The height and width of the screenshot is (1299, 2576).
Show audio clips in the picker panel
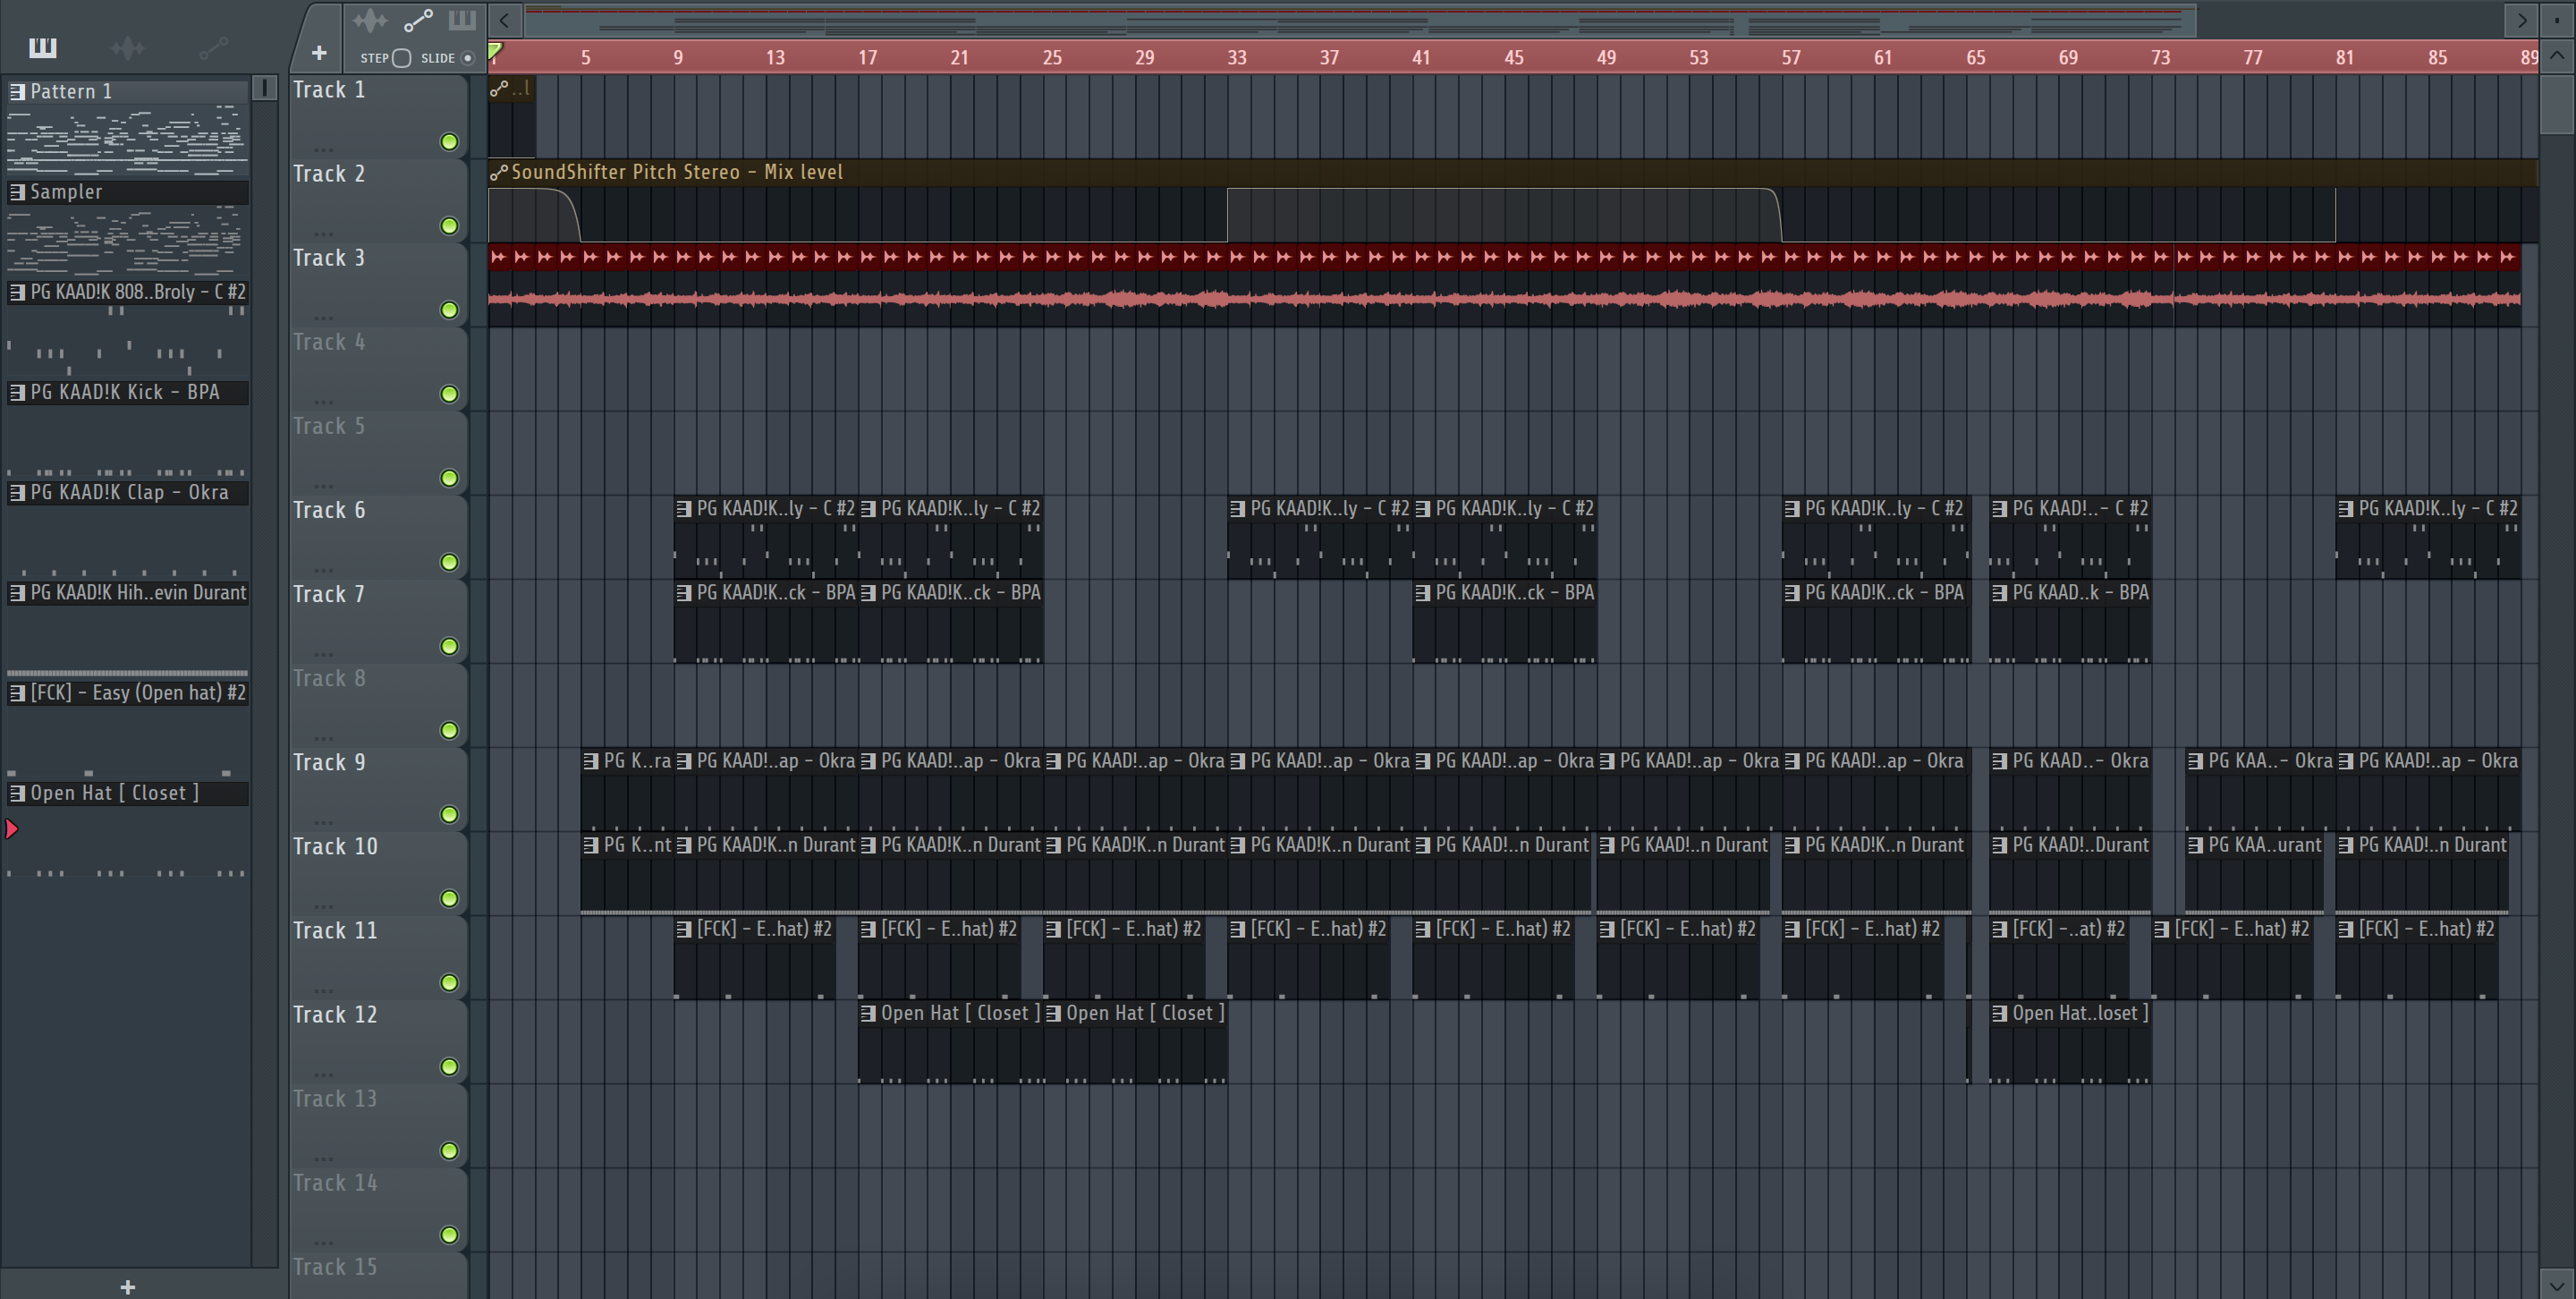pos(128,47)
